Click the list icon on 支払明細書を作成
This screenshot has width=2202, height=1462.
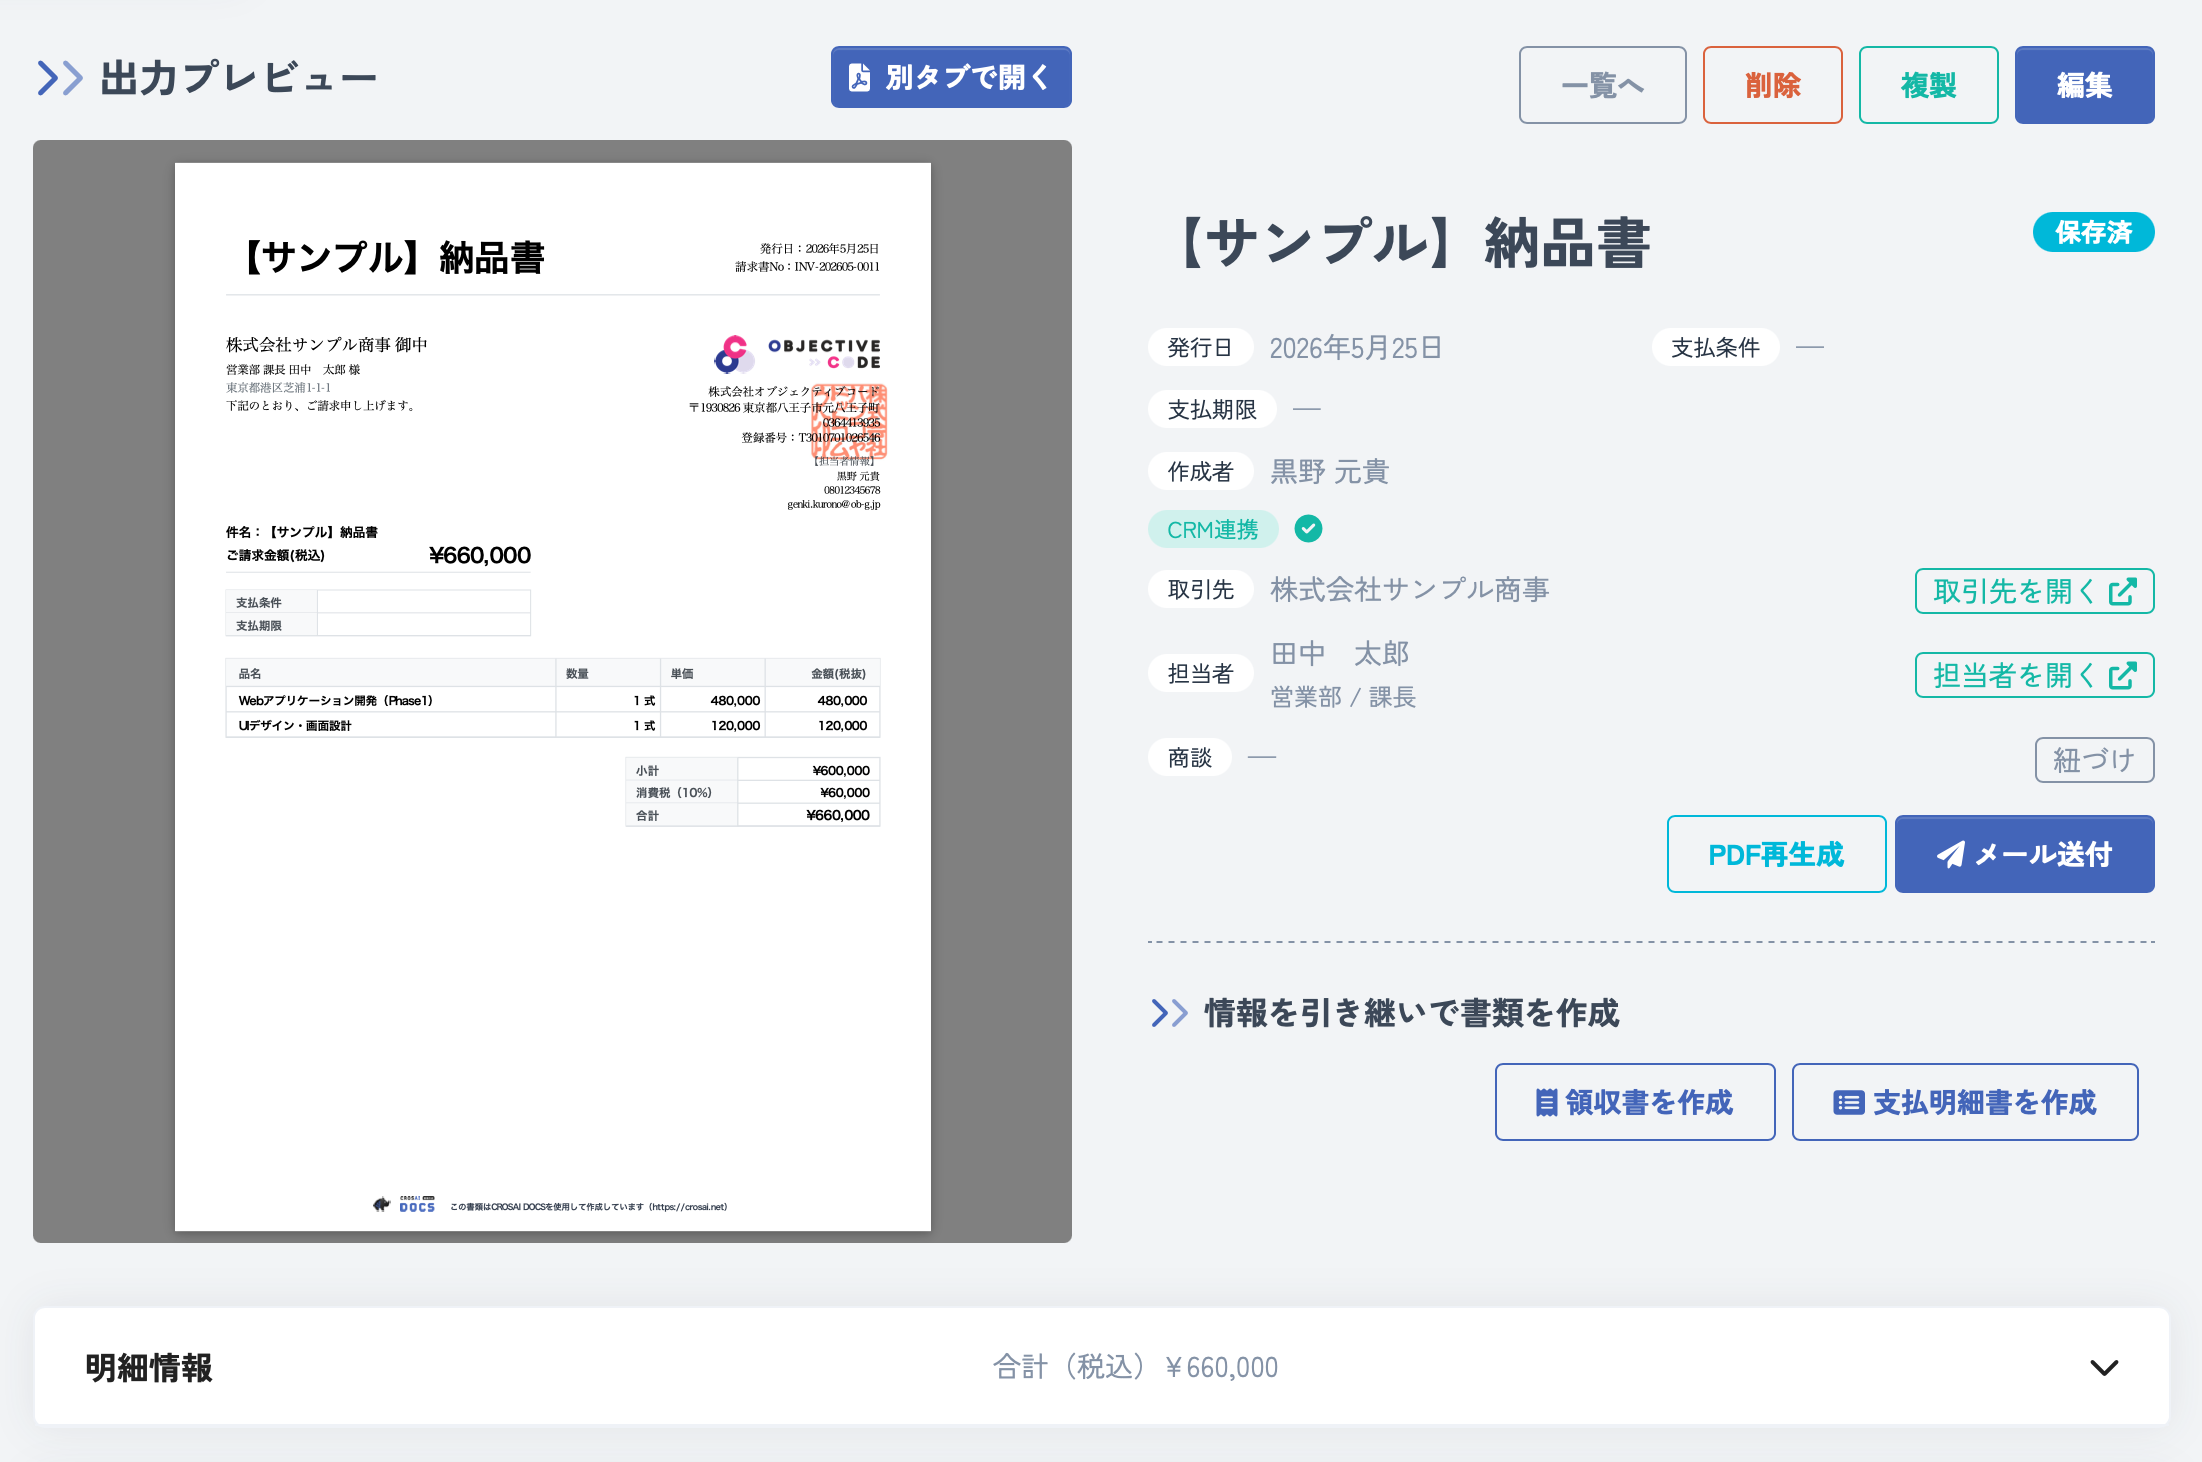[1848, 1102]
